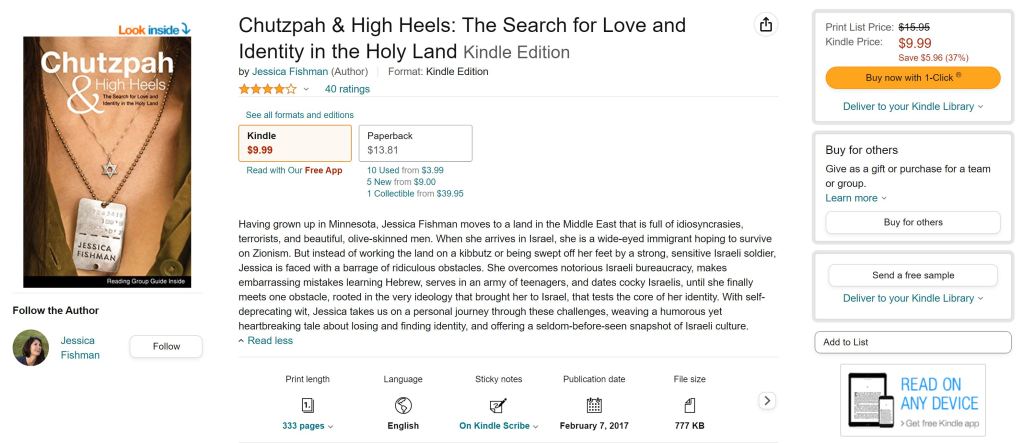Select the Kindle format option

(294, 143)
